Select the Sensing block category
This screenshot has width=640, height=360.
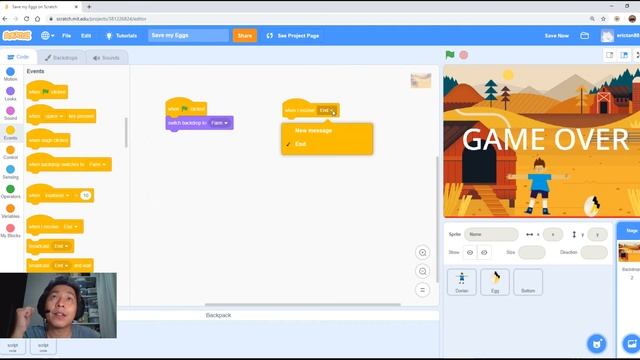(x=11, y=172)
